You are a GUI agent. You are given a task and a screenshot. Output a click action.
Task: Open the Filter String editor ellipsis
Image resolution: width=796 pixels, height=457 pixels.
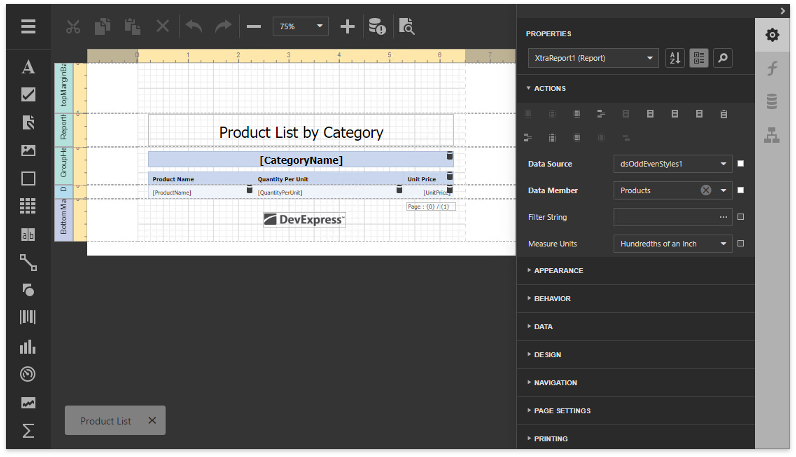coord(723,217)
